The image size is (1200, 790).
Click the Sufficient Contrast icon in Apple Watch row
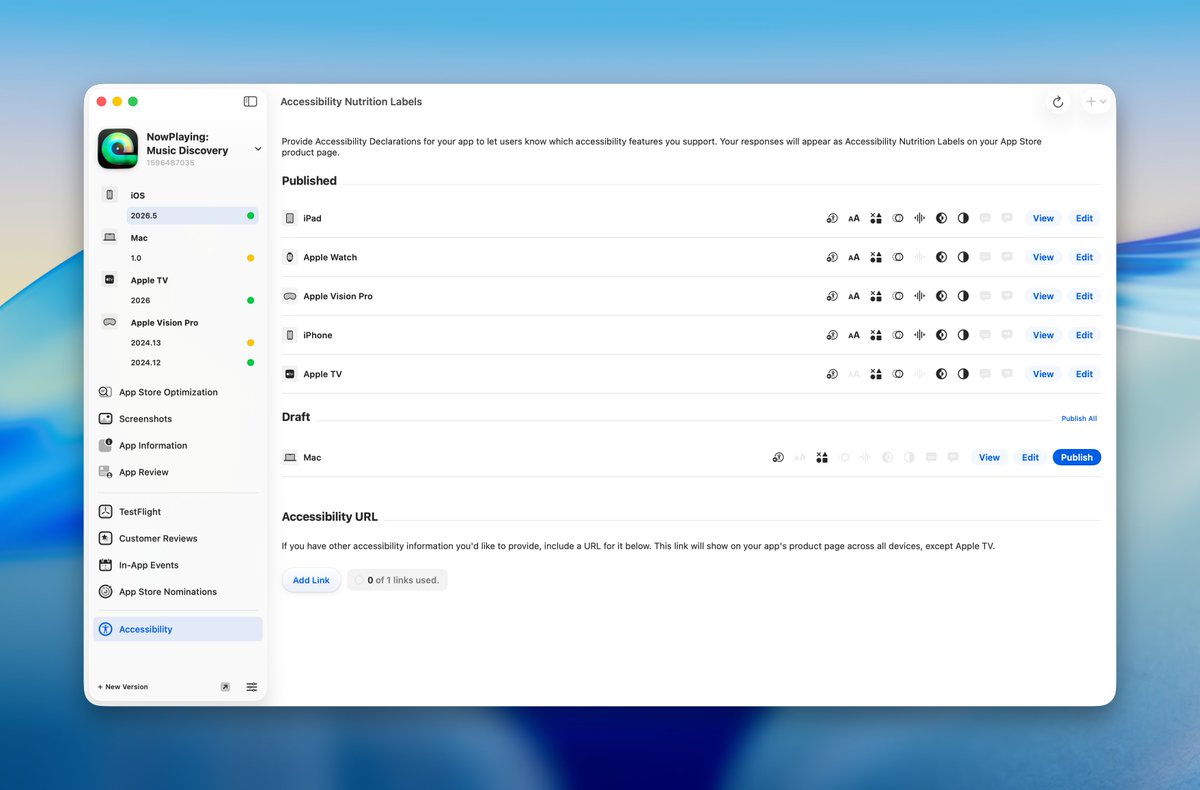963,257
